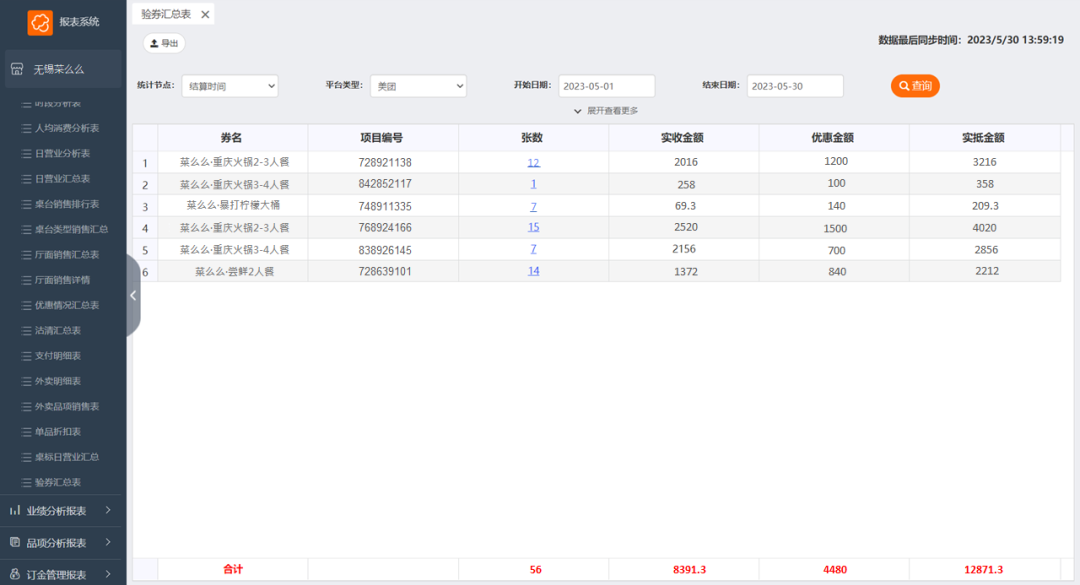1080x585 pixels.
Task: Click the magnifier icon in 查询 button
Action: (904, 86)
